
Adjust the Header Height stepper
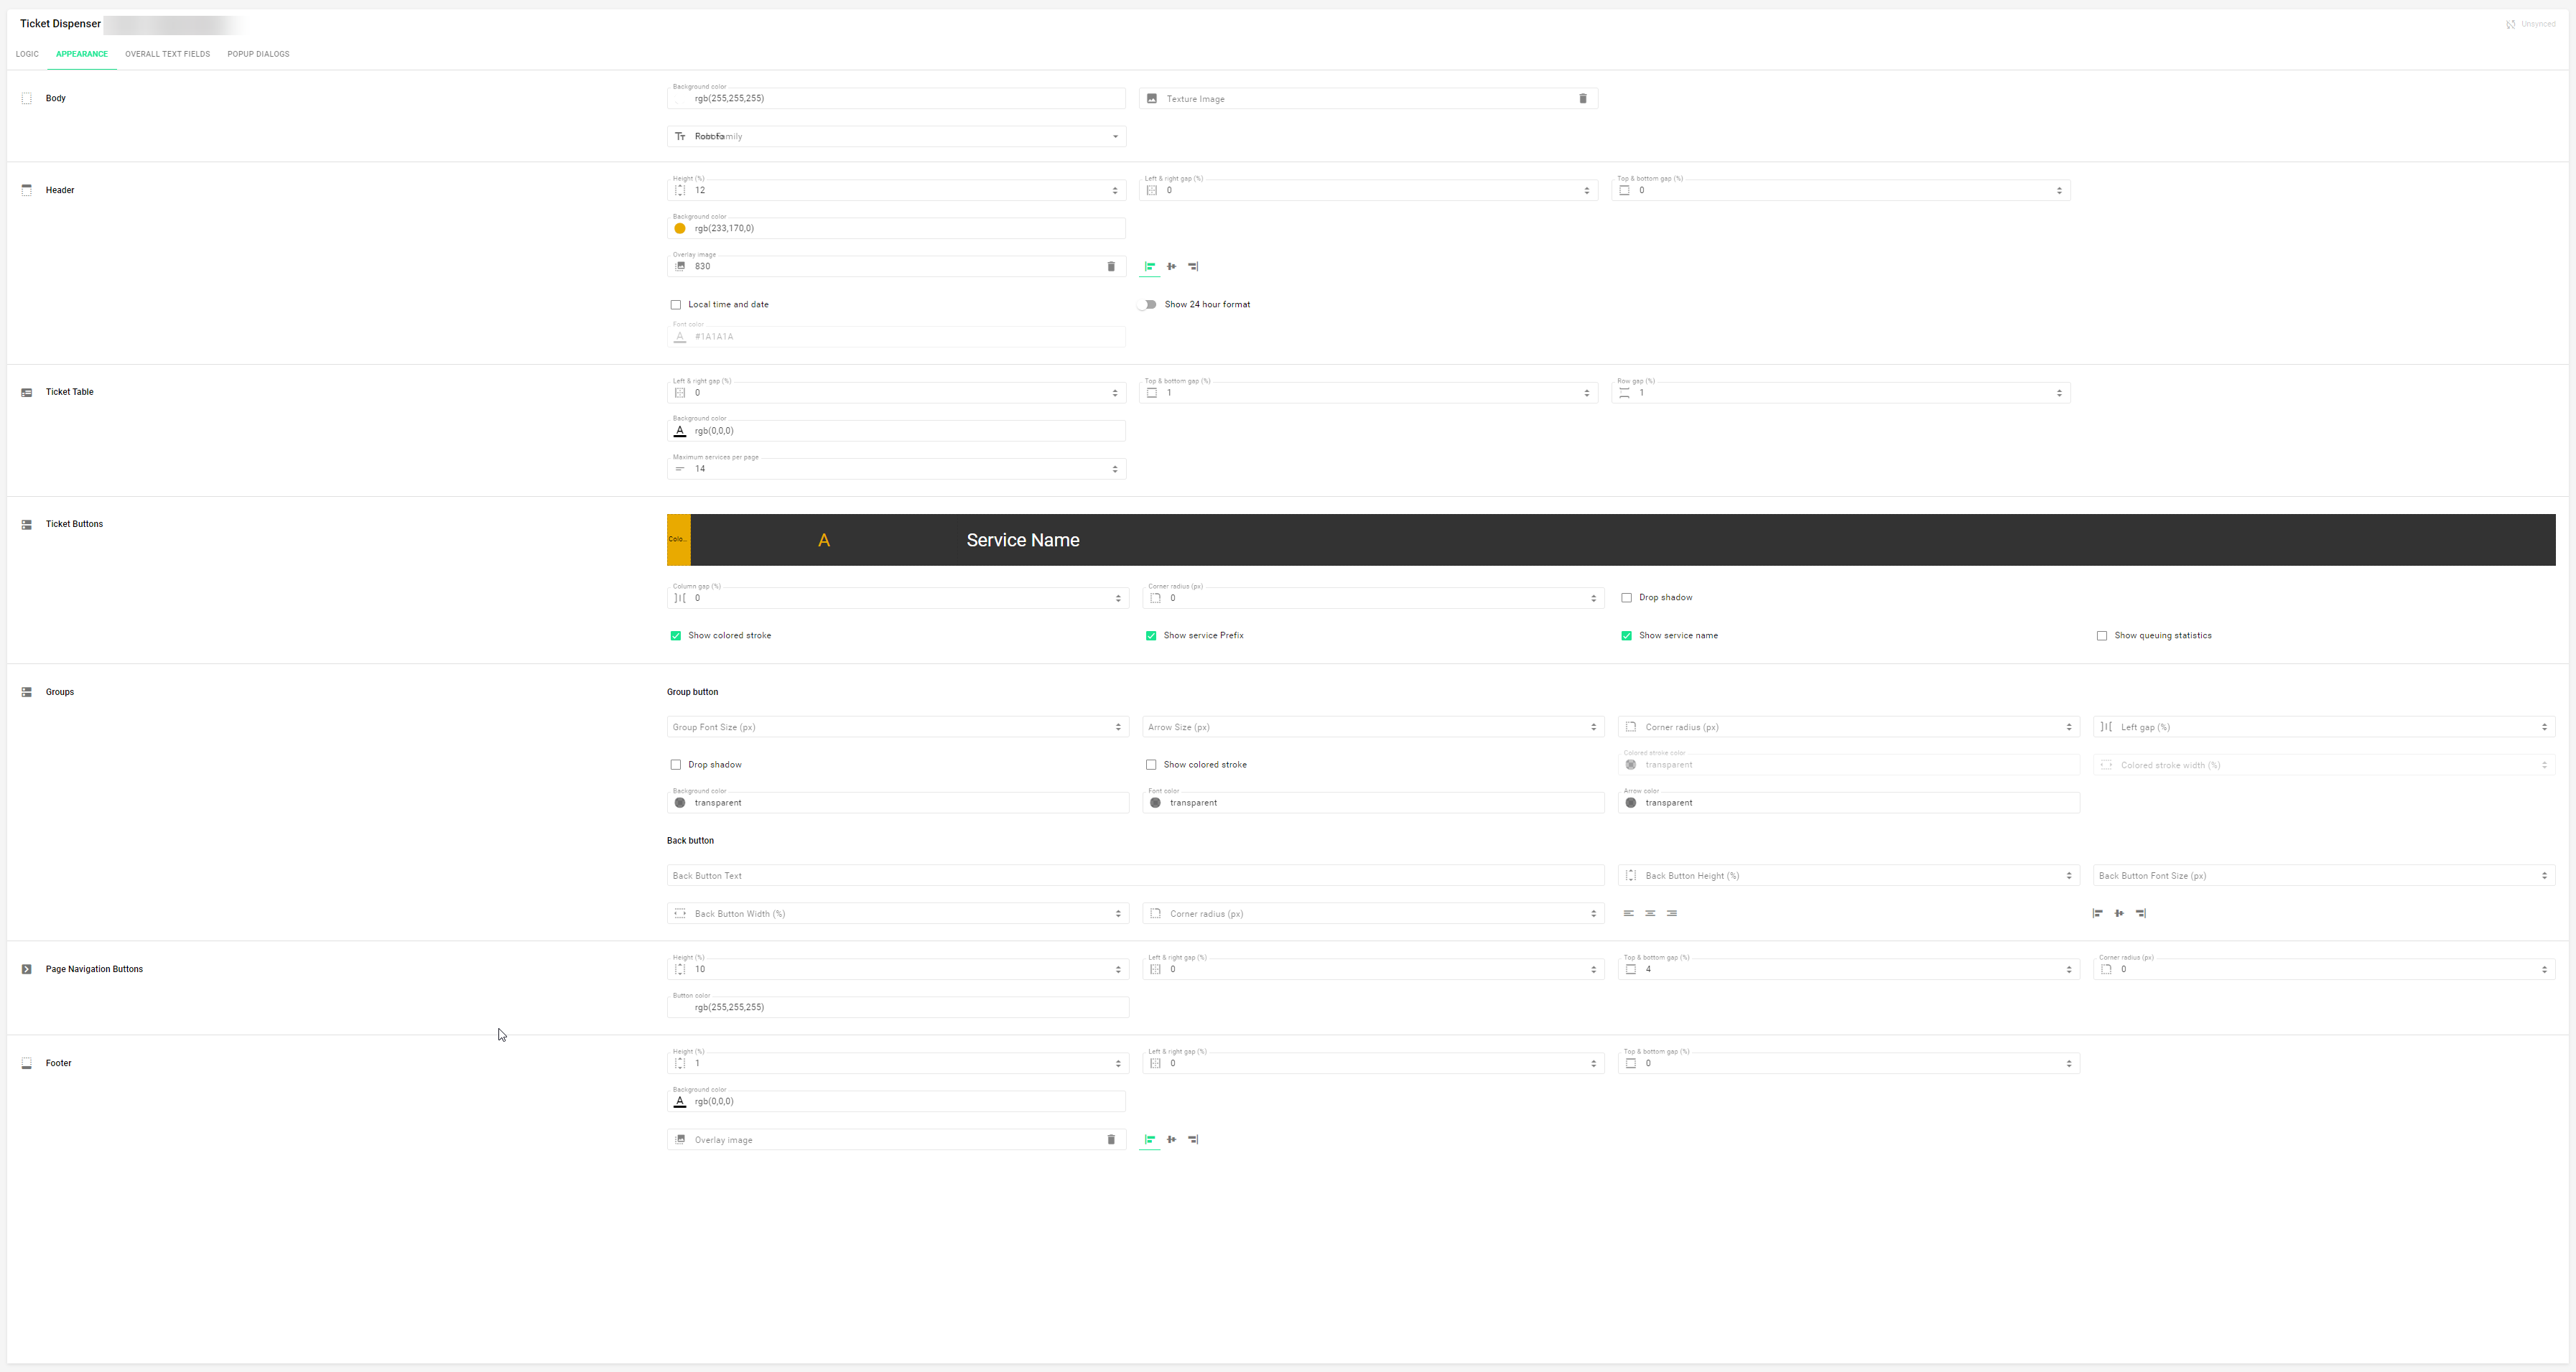(1115, 190)
